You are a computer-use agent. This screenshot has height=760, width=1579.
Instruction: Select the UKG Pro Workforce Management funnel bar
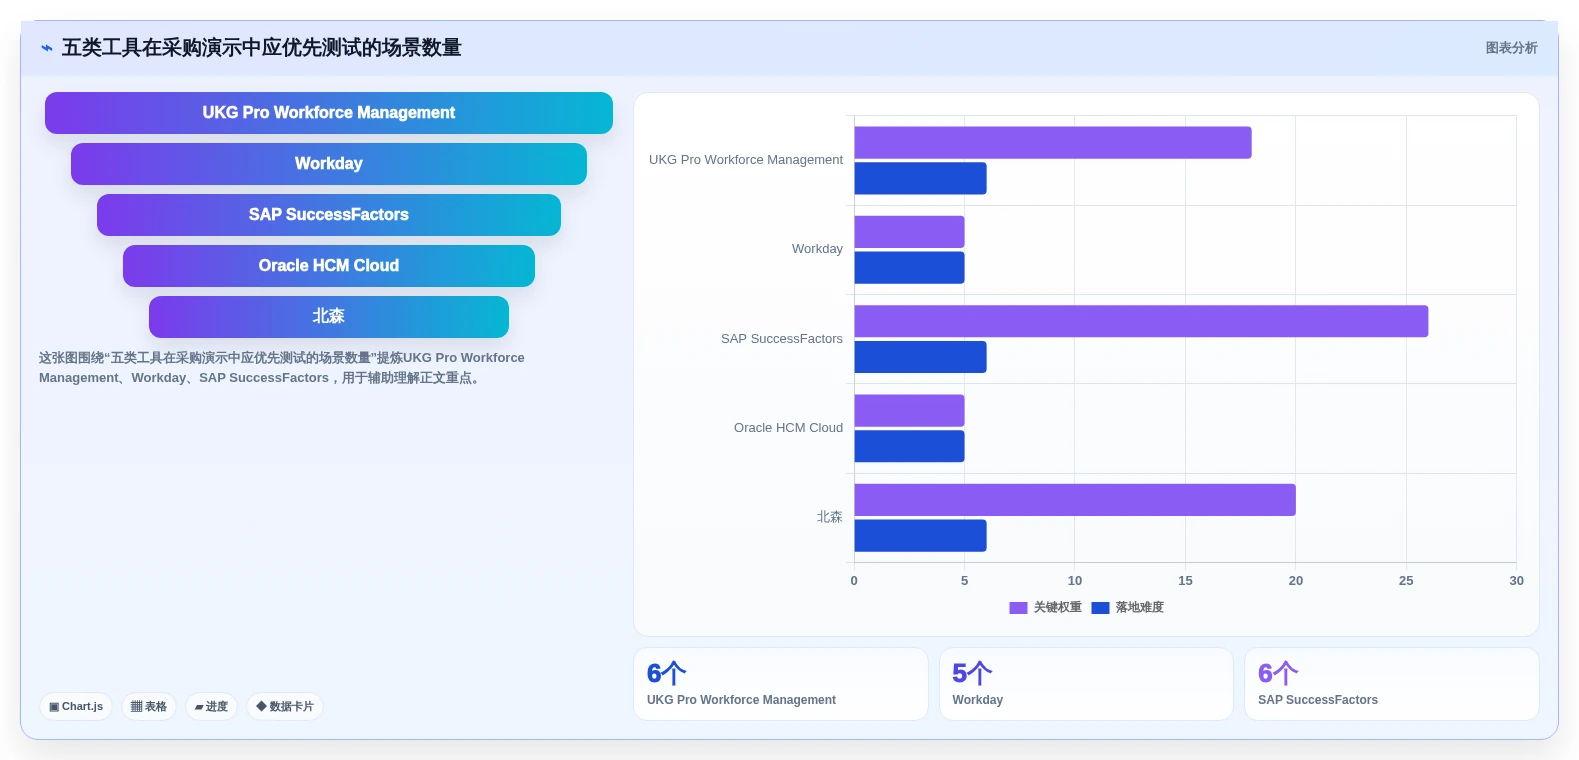coord(329,113)
